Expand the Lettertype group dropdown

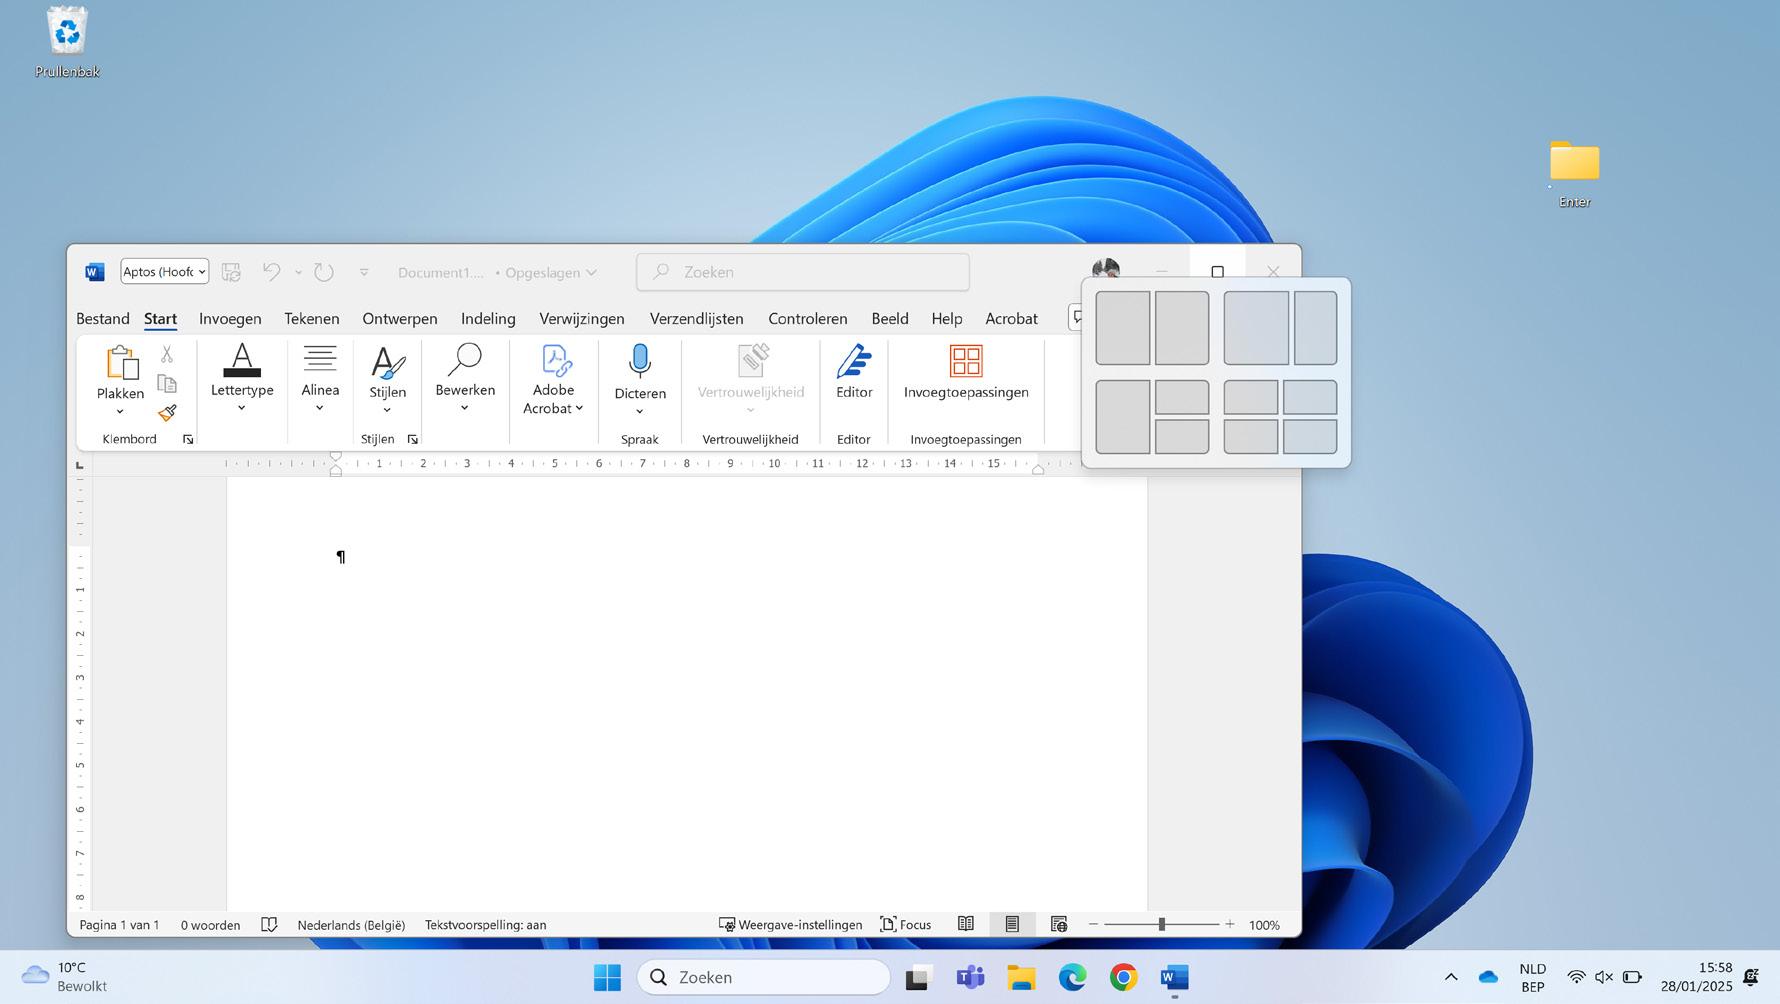tap(242, 408)
